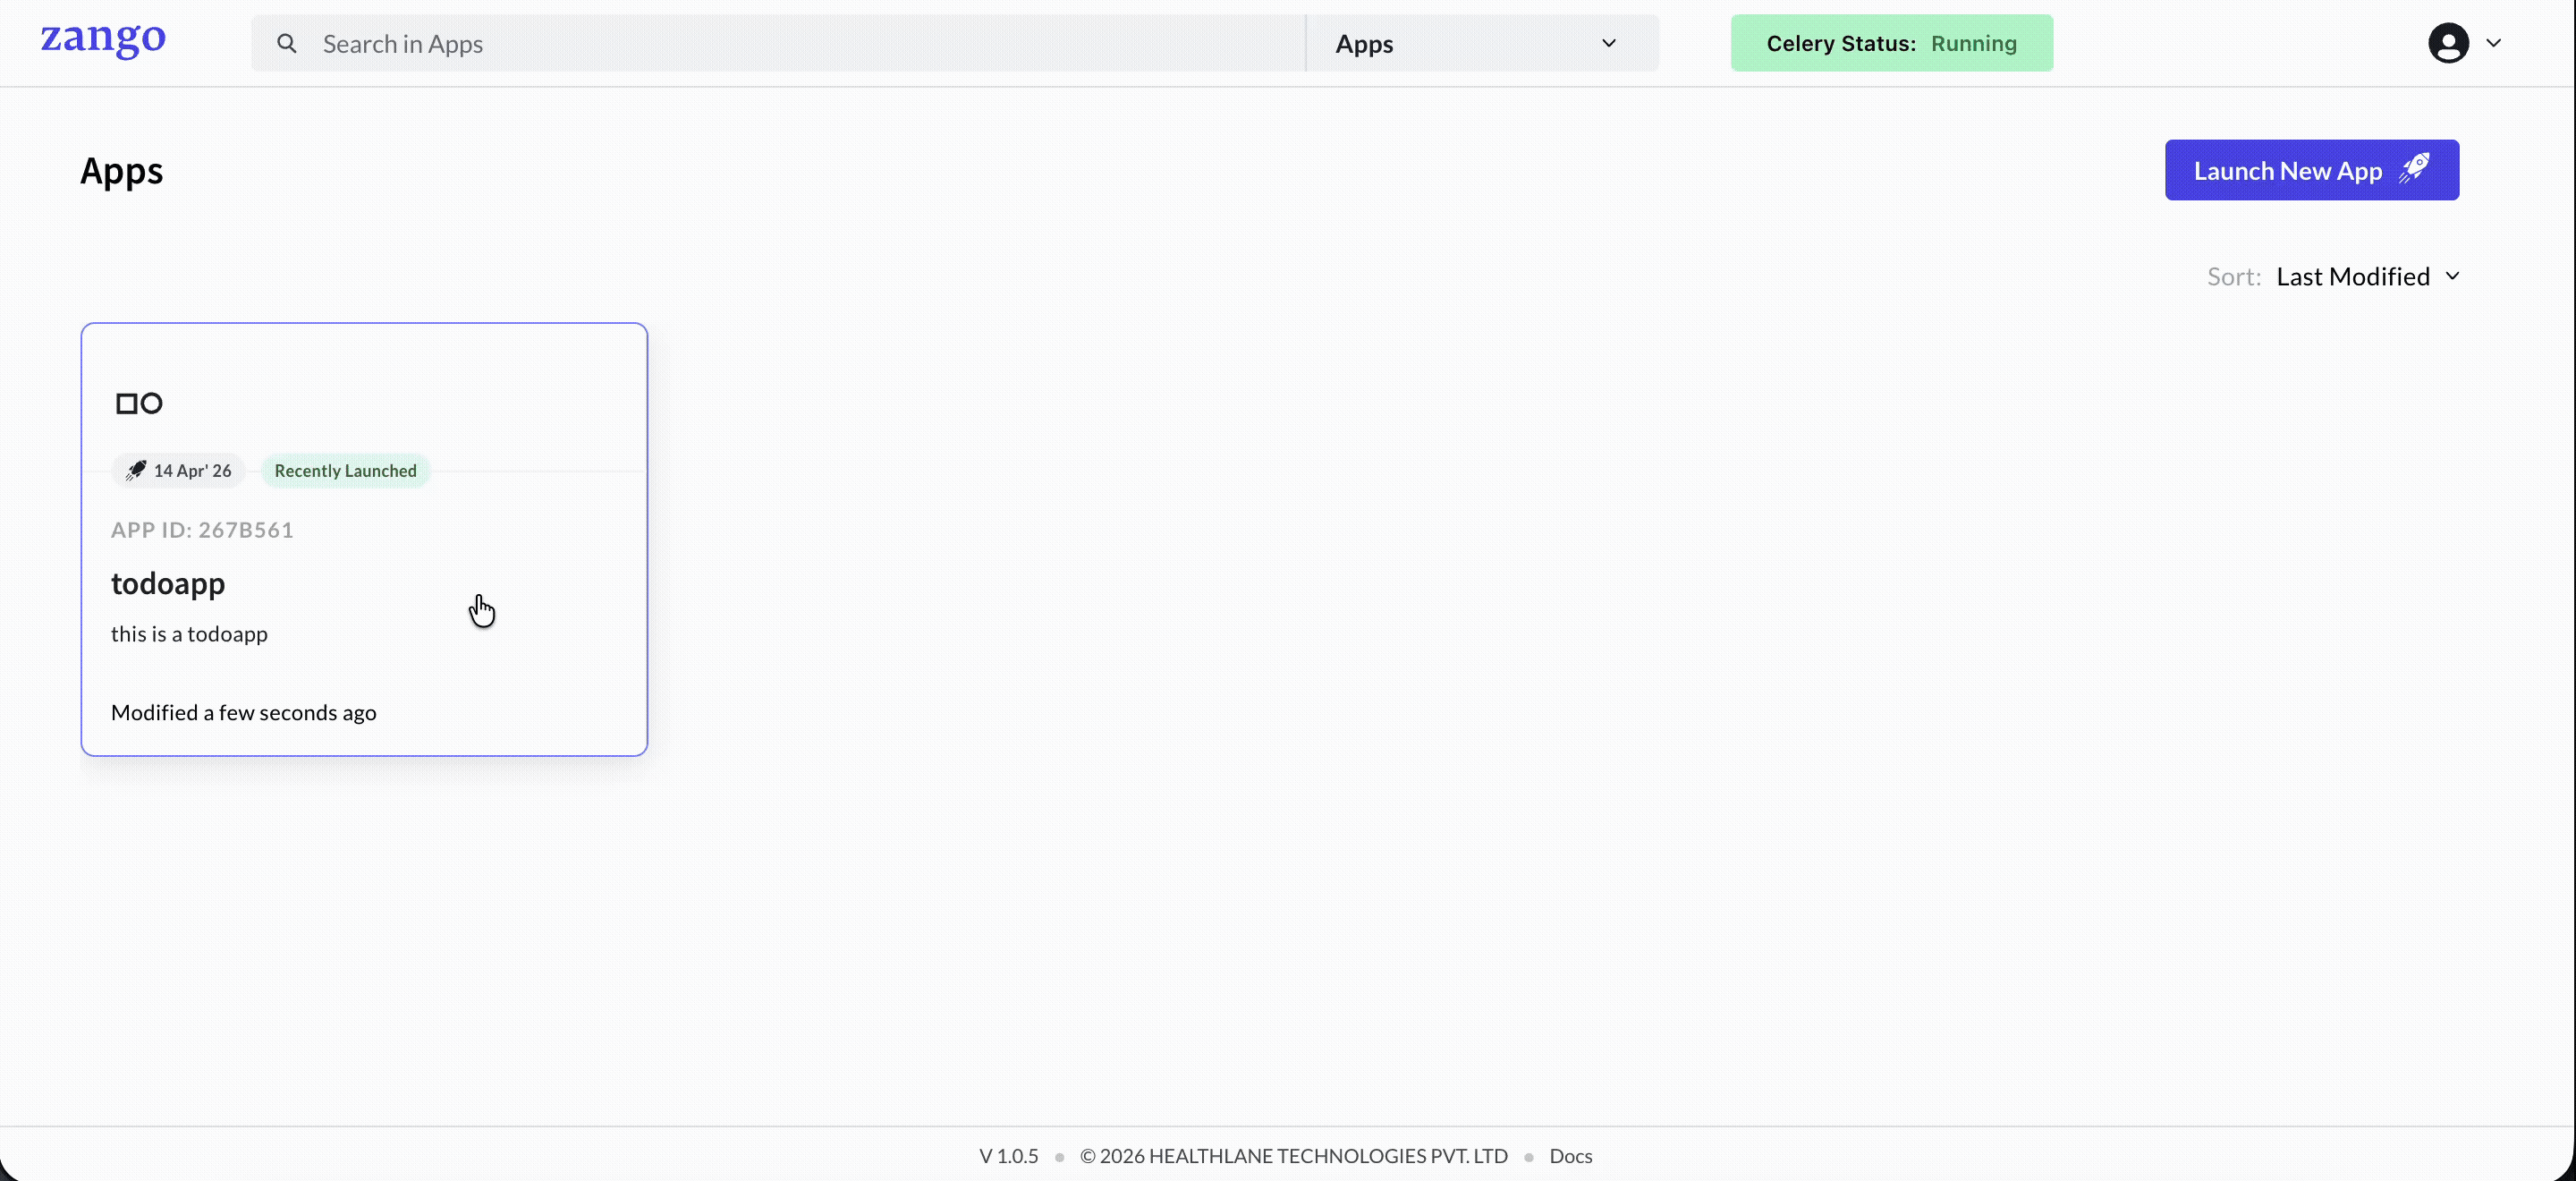The image size is (2576, 1181).
Task: Click the Apps page heading
Action: click(121, 171)
